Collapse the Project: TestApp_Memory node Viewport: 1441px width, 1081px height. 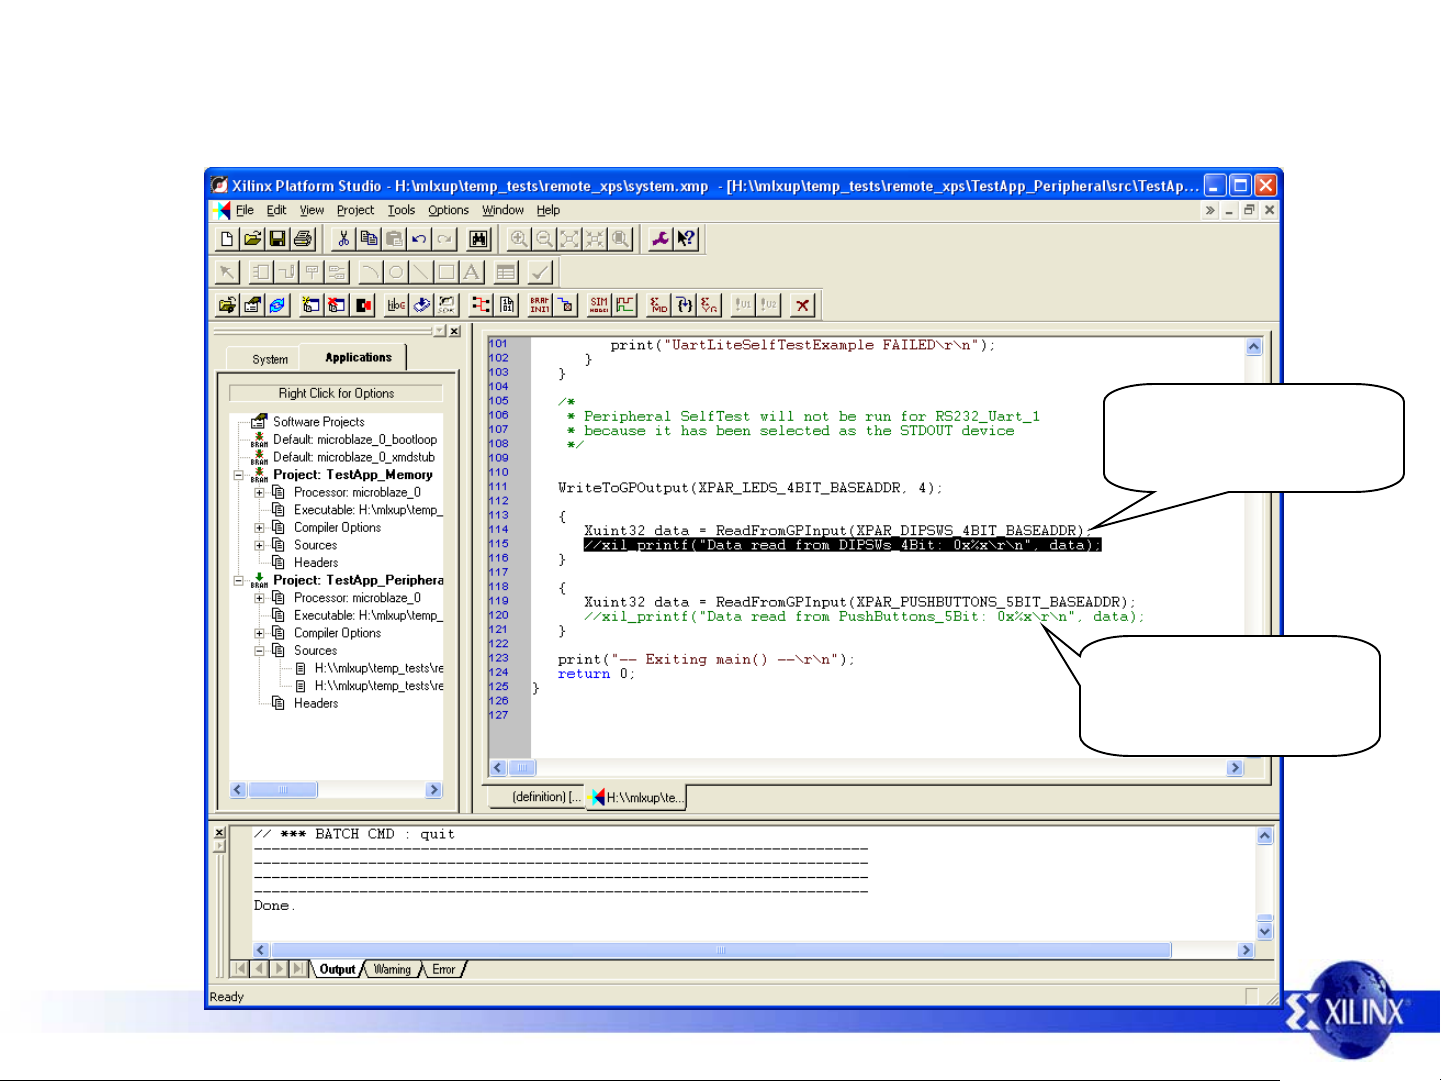point(239,475)
